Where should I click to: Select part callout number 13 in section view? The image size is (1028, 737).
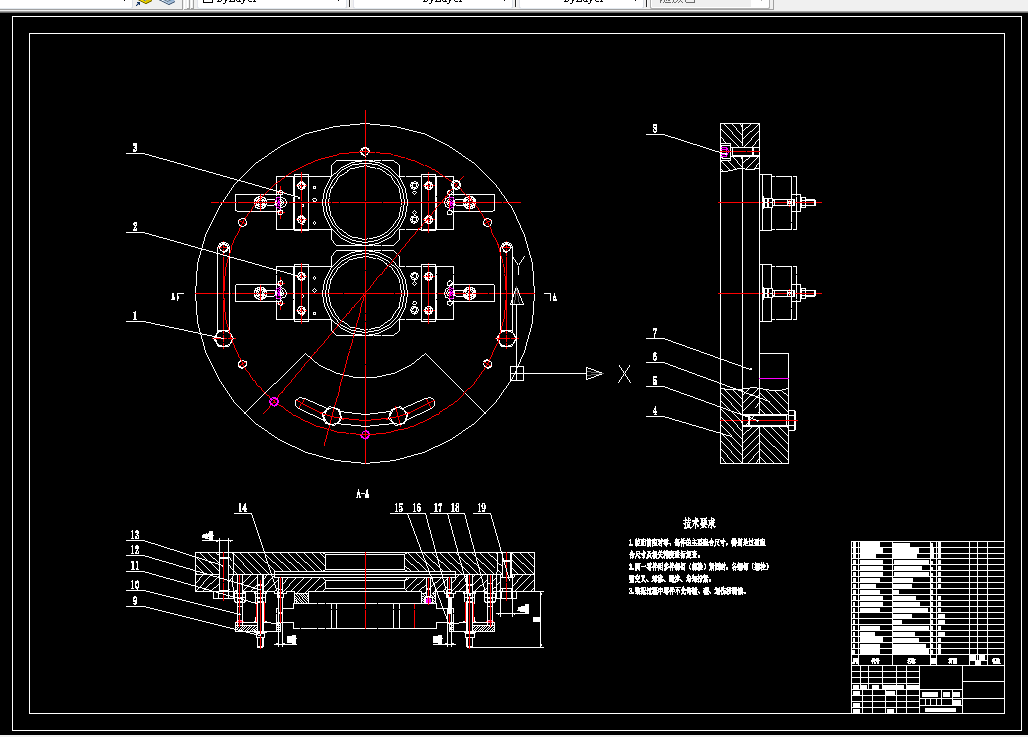(134, 535)
